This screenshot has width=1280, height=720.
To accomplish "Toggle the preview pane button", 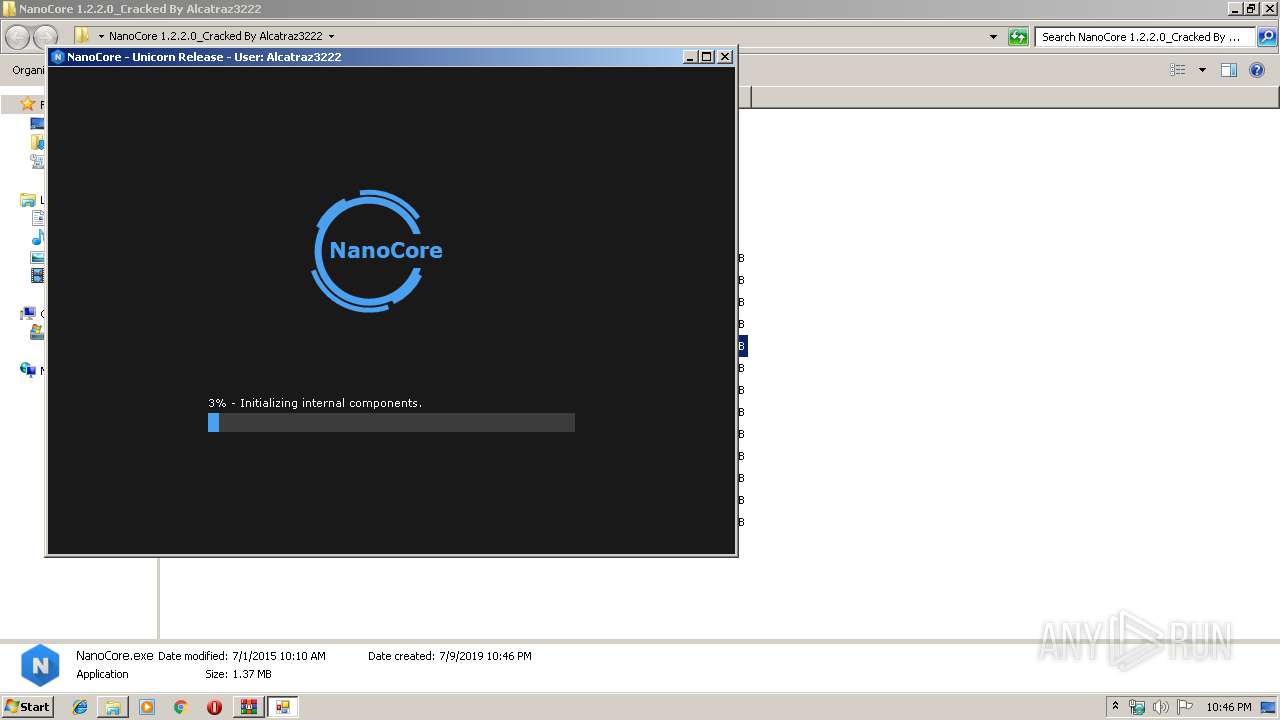I will coord(1229,70).
